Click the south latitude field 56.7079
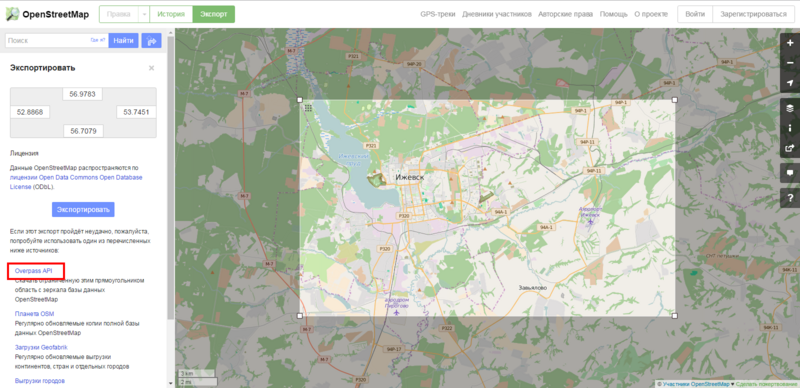This screenshot has width=800, height=388. tap(83, 131)
